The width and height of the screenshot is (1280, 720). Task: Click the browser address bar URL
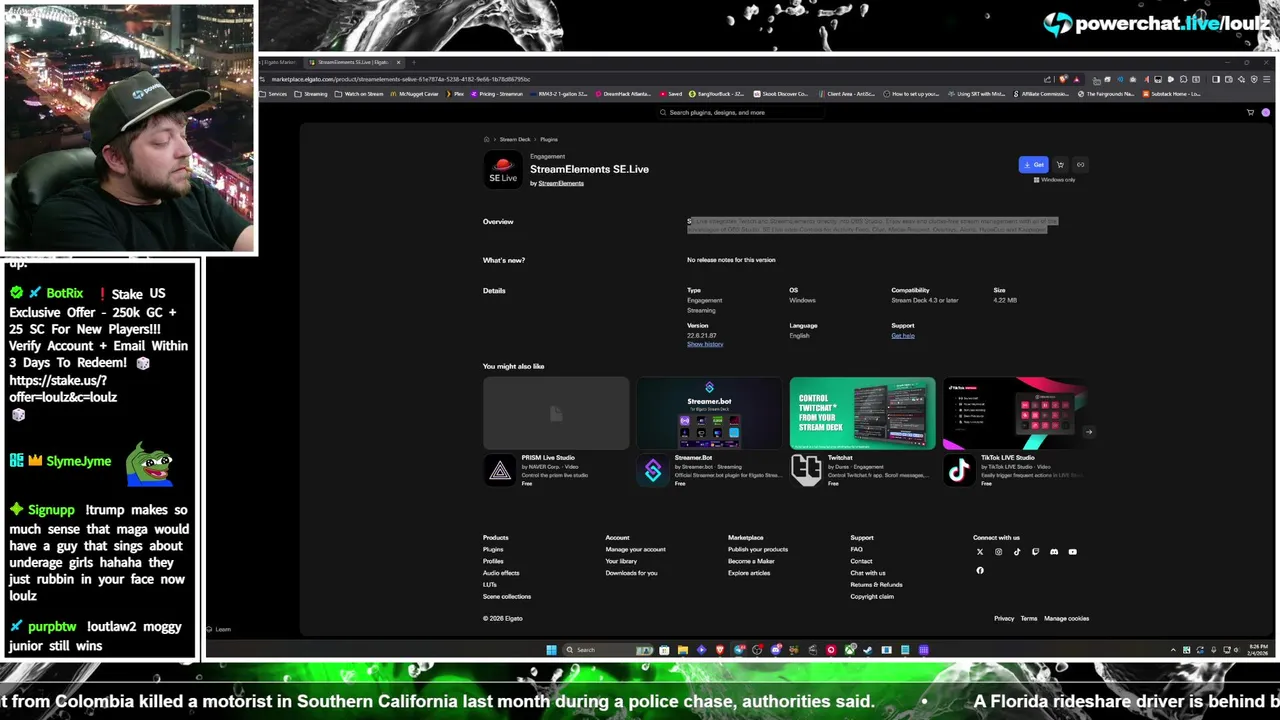402,79
